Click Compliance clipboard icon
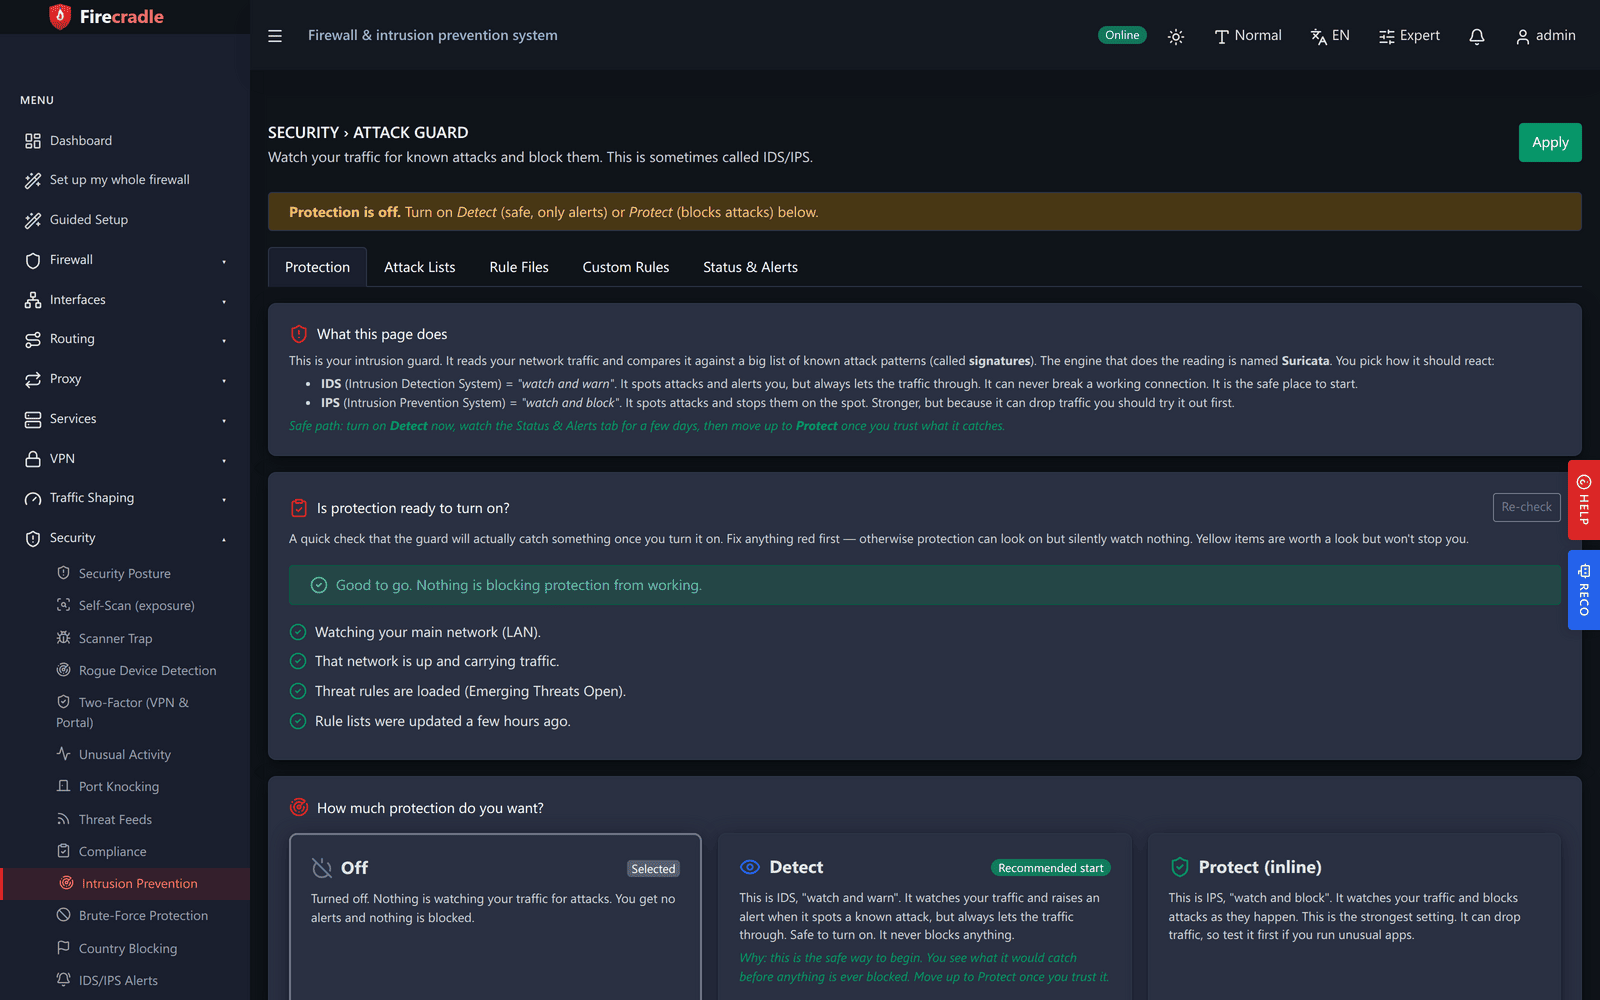This screenshot has height=1000, width=1600. pos(64,851)
